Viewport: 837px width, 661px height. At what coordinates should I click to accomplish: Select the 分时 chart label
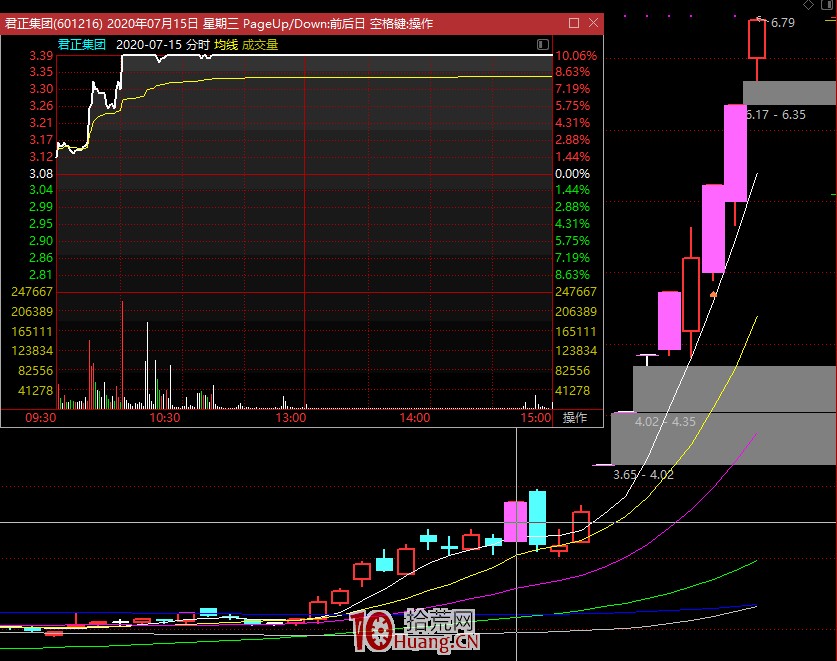point(198,44)
